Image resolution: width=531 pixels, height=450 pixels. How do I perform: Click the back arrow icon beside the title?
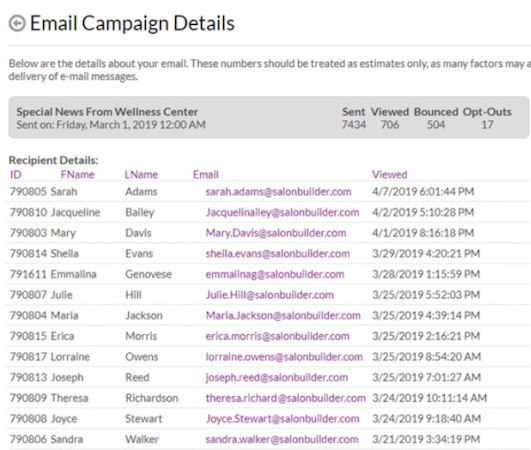[17, 24]
